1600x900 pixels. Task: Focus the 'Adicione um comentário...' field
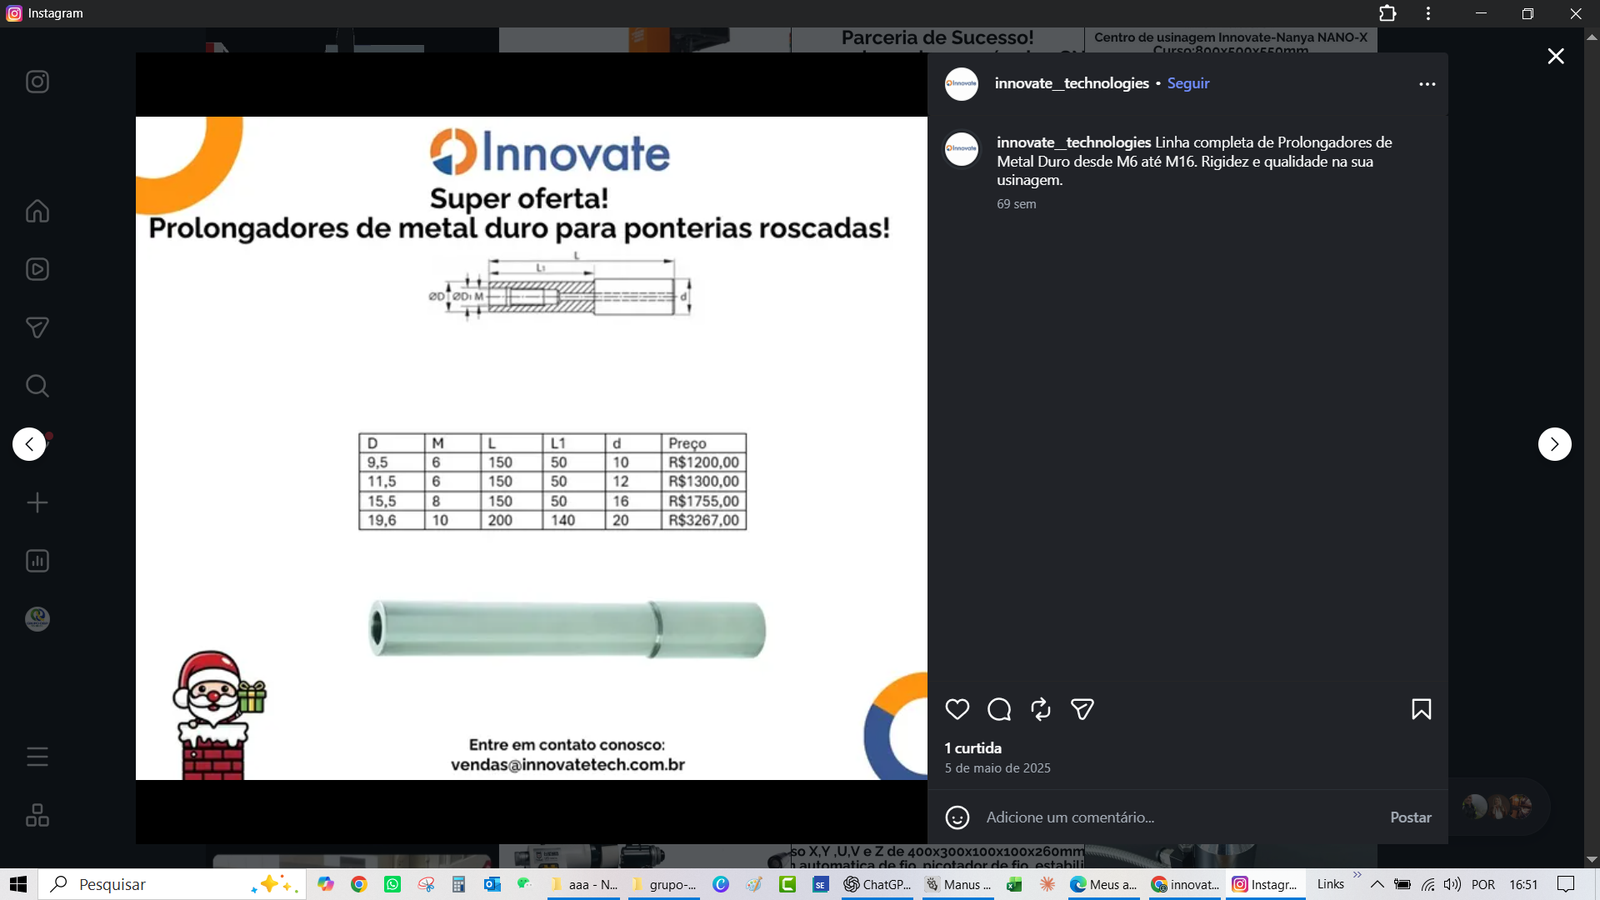pyautogui.click(x=1180, y=817)
